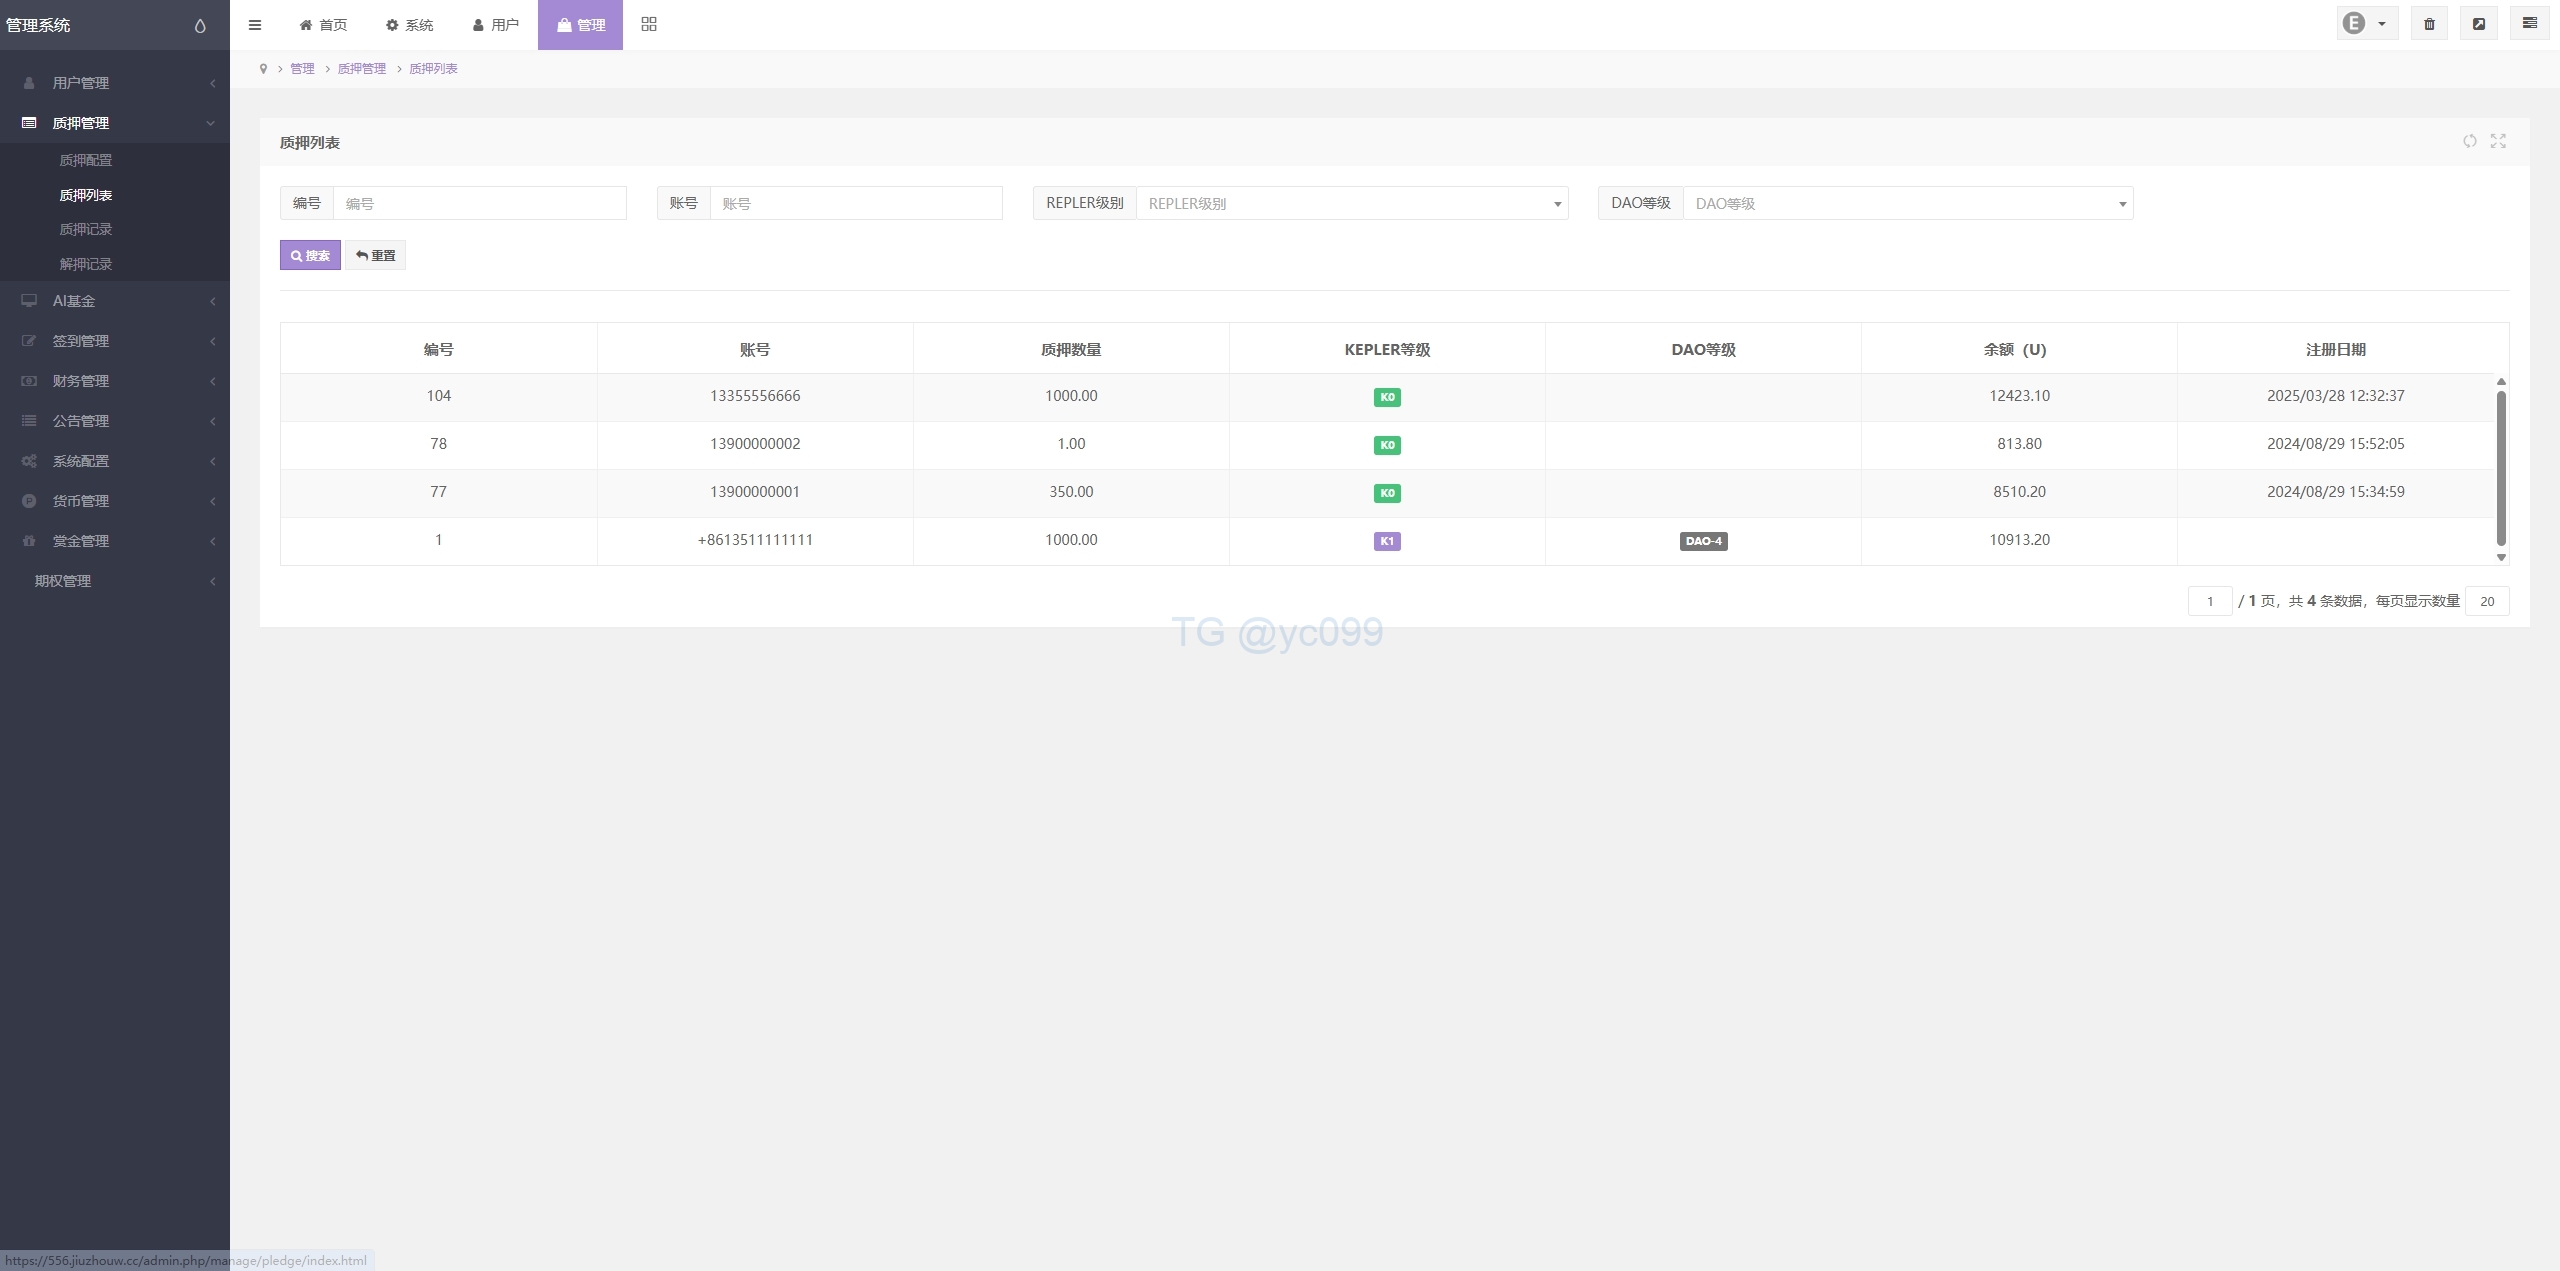Viewport: 2560px width, 1271px height.
Task: Open the DAO等级 dropdown selector
Action: [1907, 204]
